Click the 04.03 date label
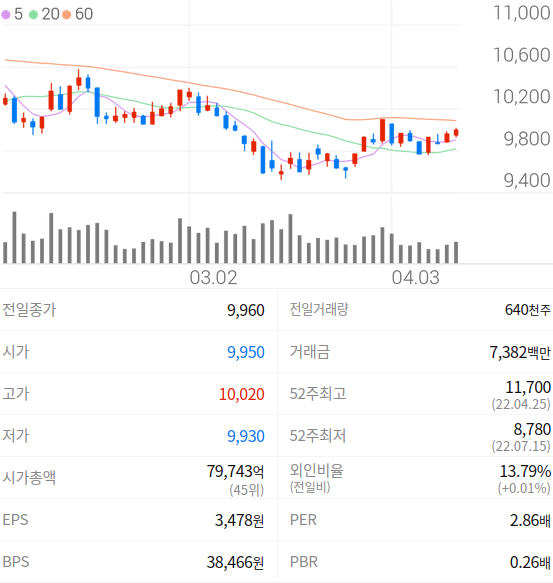 coord(415,278)
